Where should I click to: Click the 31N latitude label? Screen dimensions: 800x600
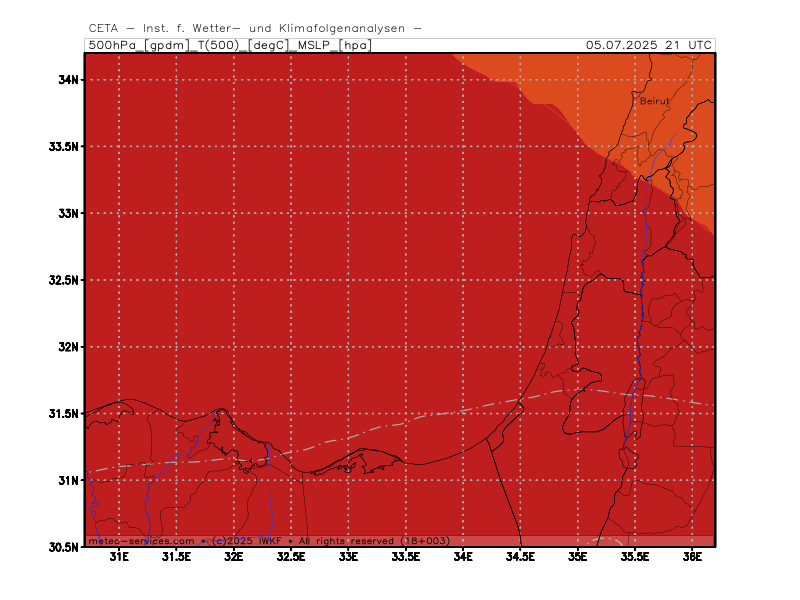click(x=68, y=481)
